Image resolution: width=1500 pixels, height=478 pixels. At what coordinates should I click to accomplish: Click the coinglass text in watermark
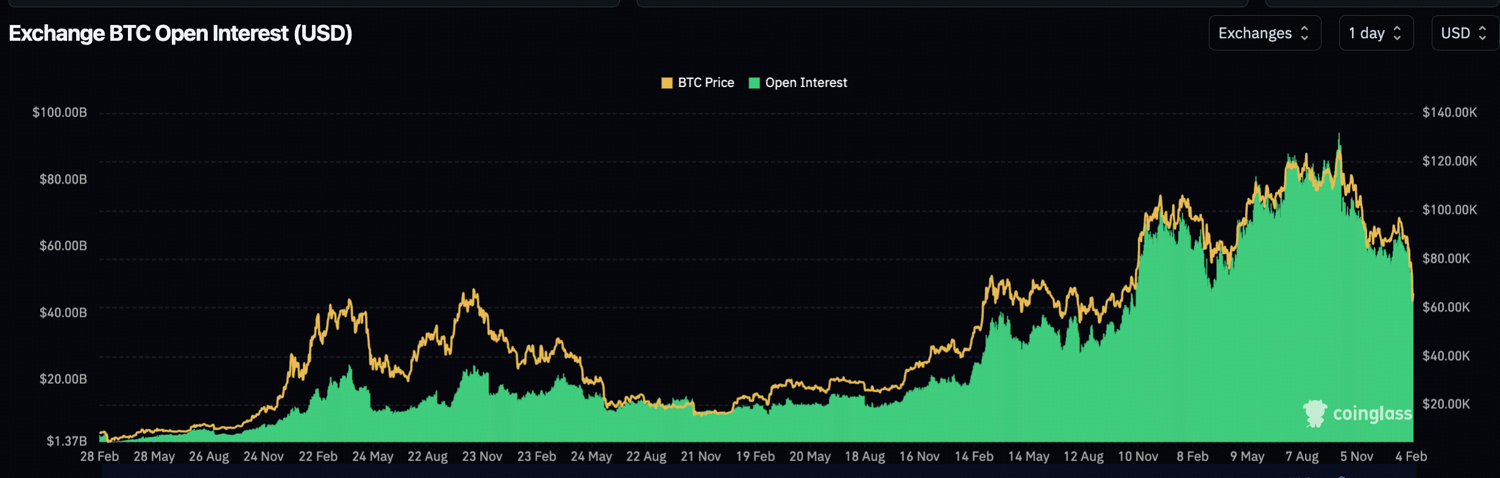click(x=1371, y=413)
